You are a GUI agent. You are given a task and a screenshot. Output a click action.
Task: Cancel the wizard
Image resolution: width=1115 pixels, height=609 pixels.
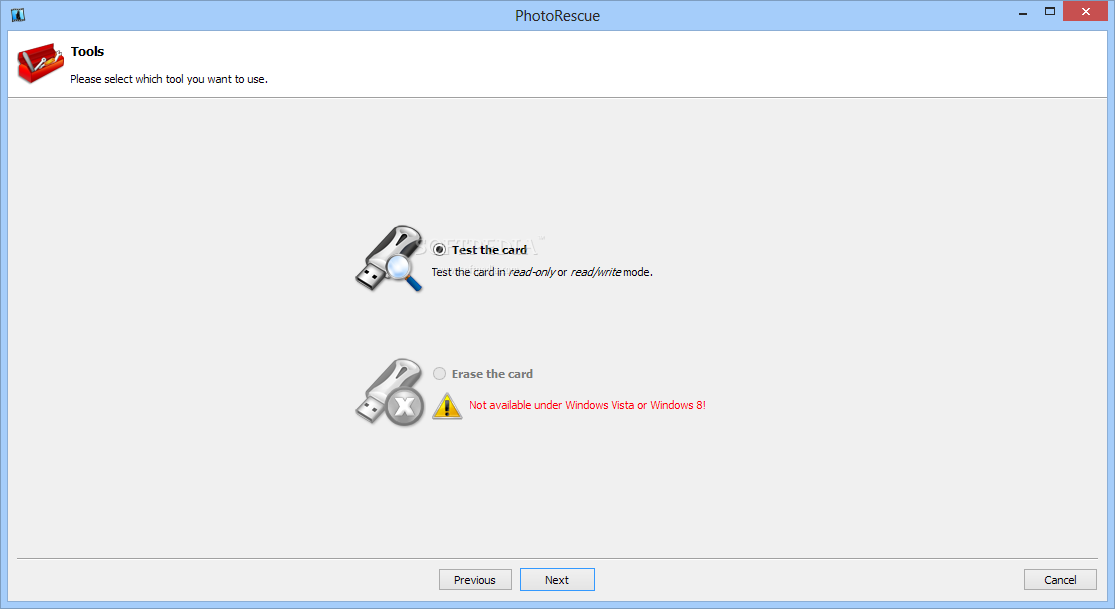click(x=1060, y=580)
